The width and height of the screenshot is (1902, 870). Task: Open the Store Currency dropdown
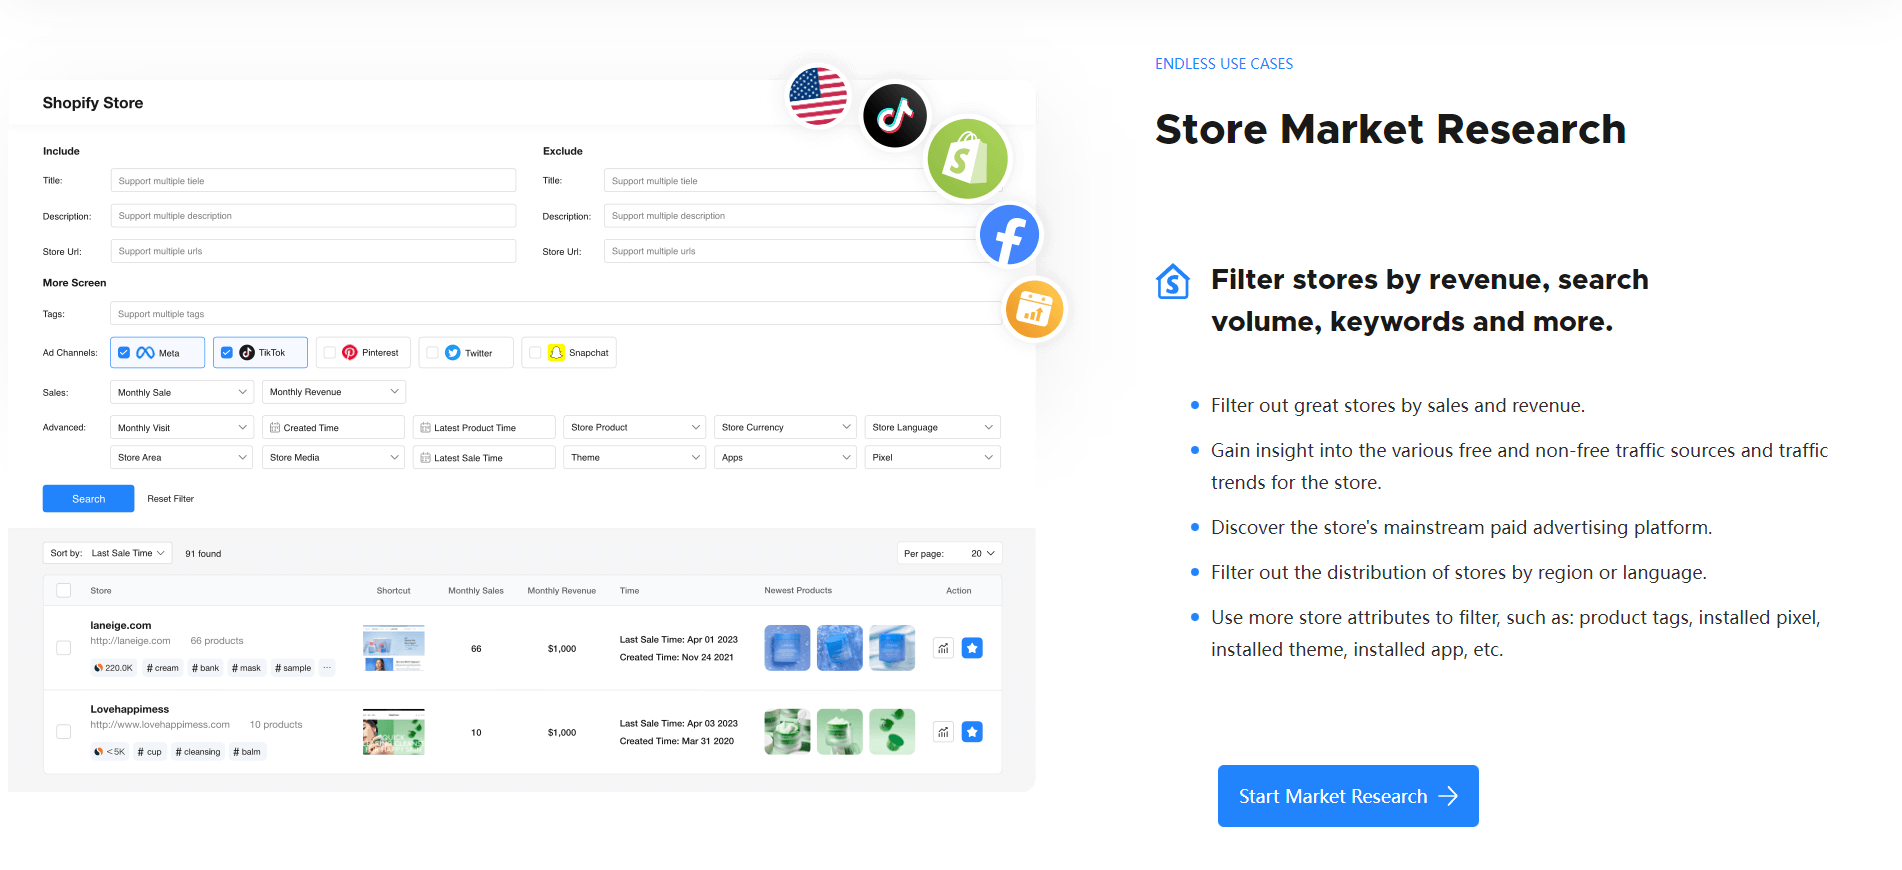[x=785, y=428]
